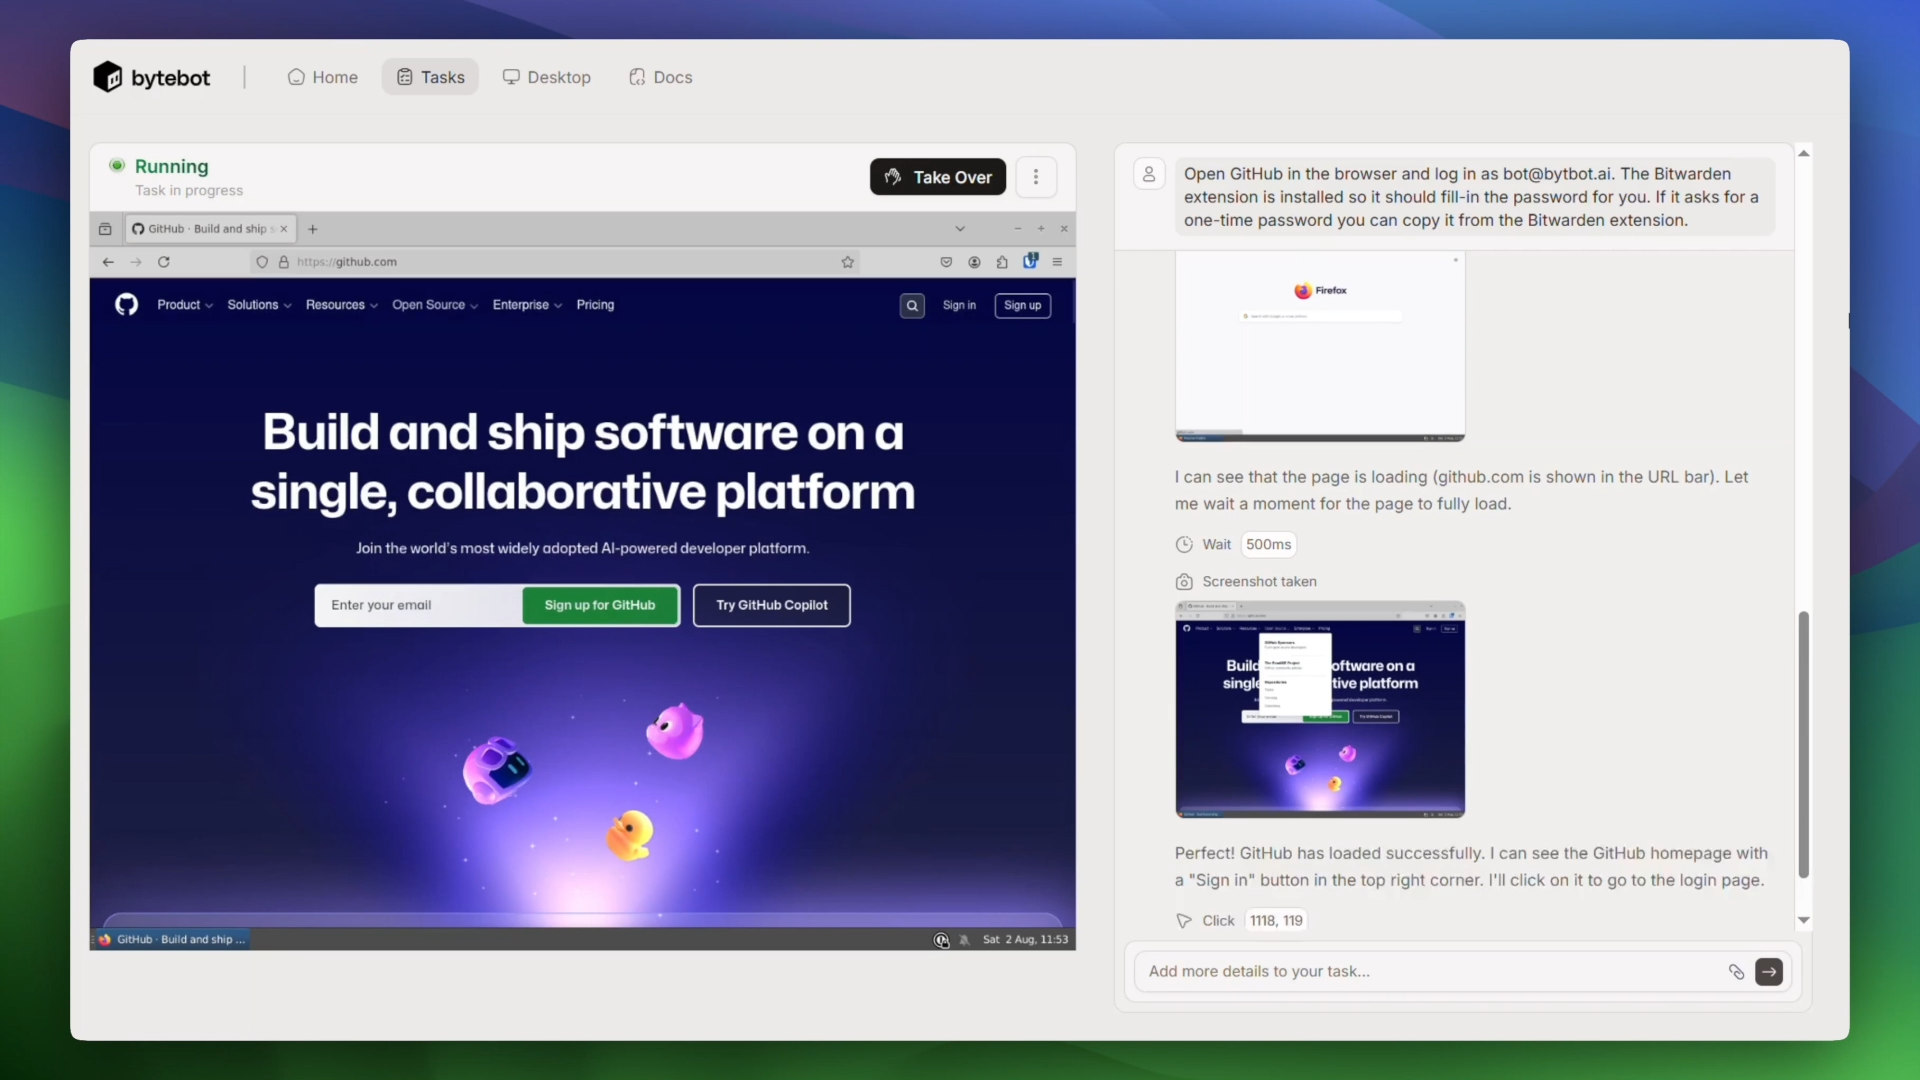Viewport: 1920px width, 1080px height.
Task: Click the chat scroll up arrow
Action: pos(1804,153)
